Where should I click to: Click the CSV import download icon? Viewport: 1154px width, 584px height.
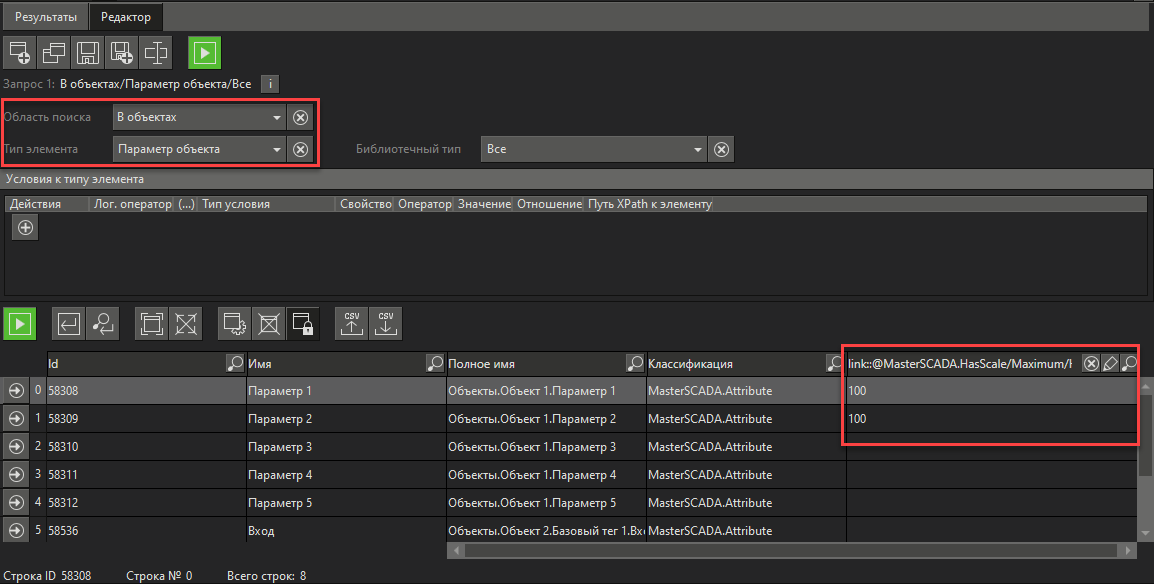point(385,323)
